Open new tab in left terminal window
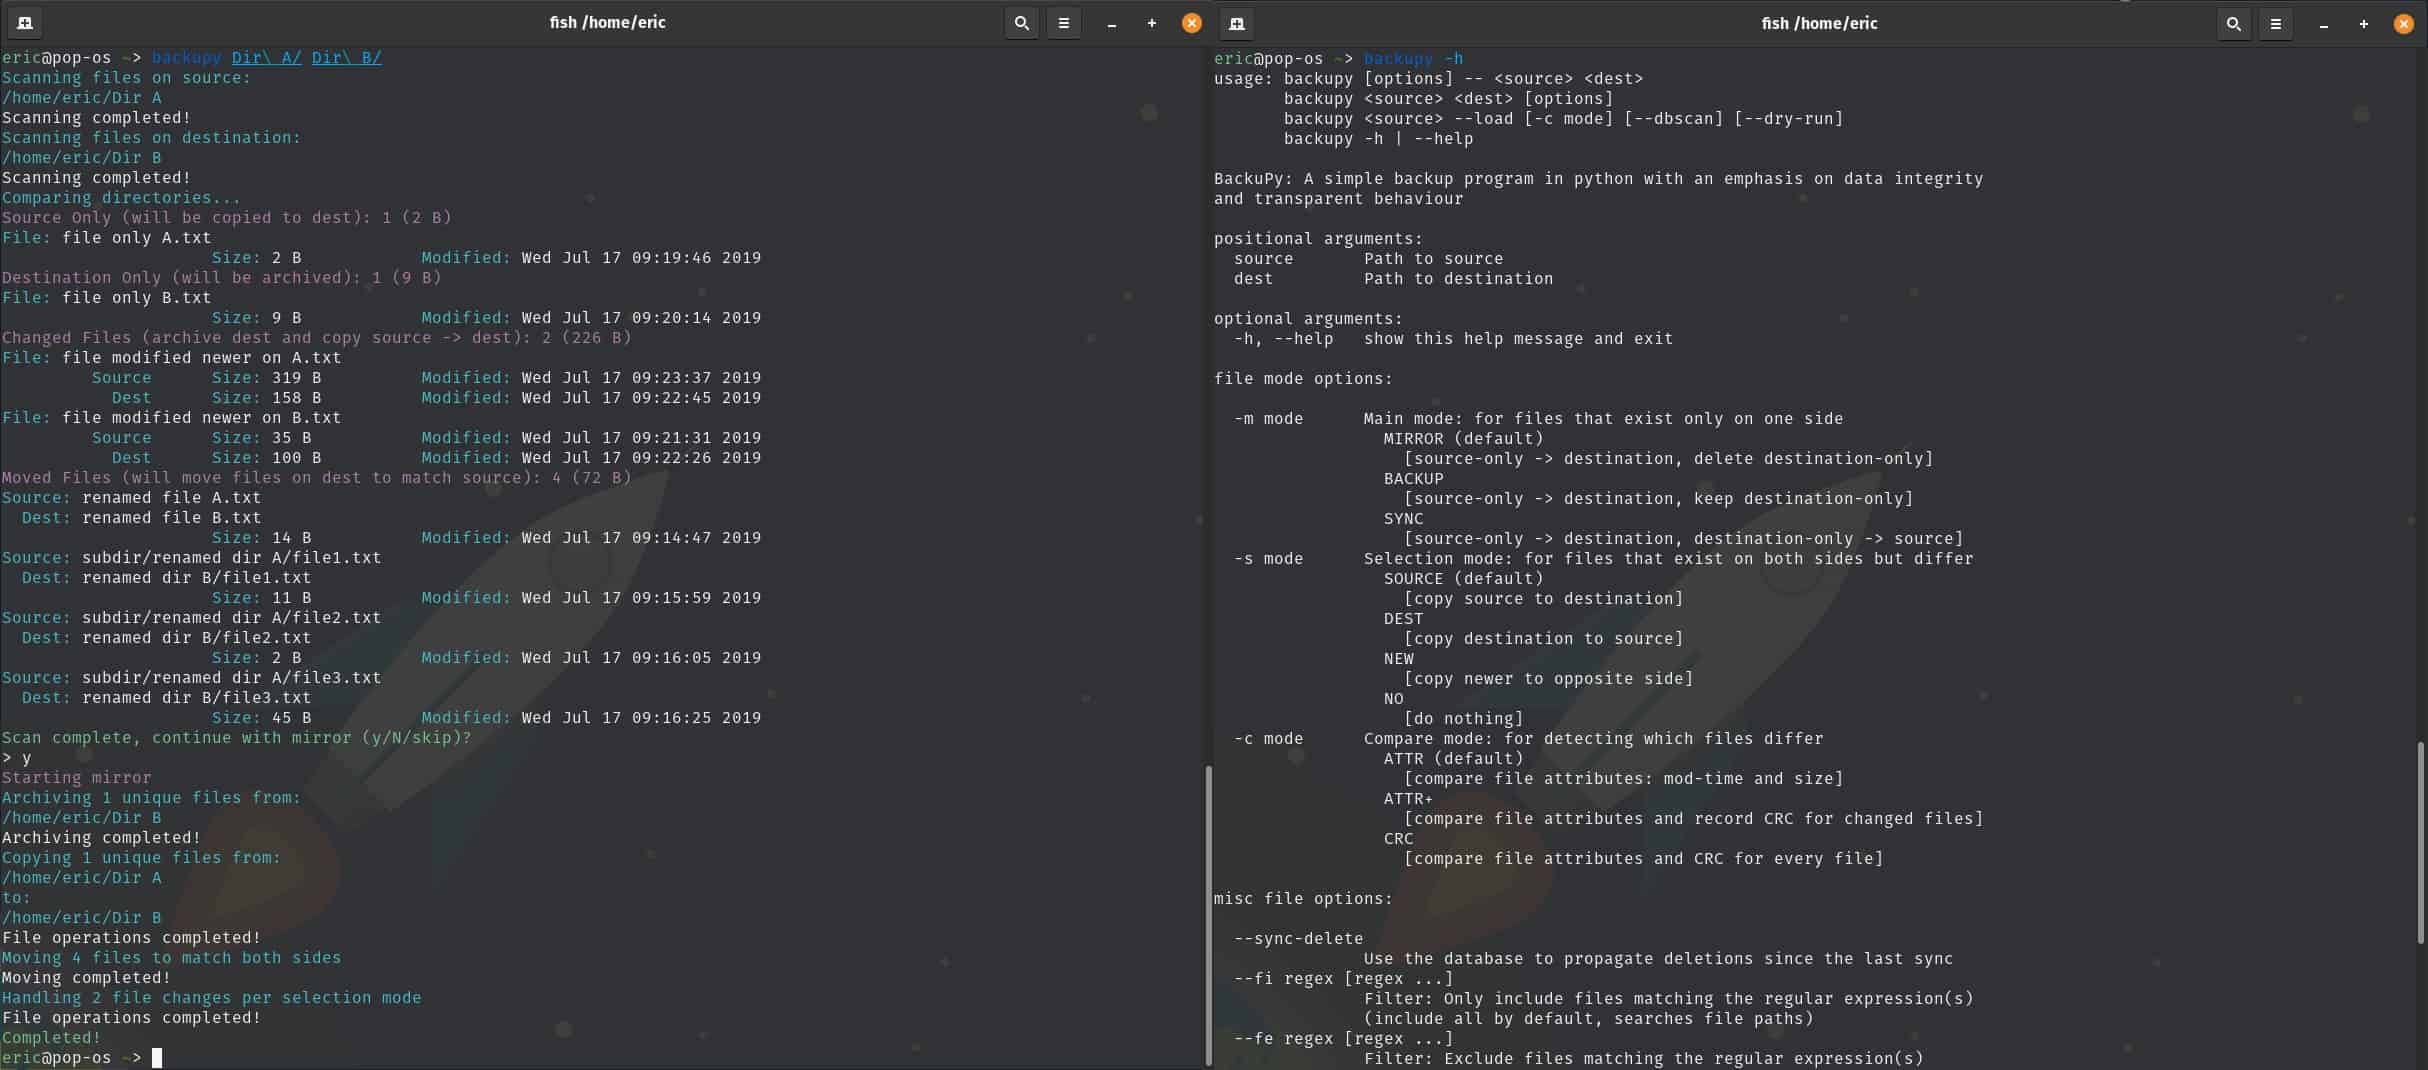The width and height of the screenshot is (2428, 1070). [x=24, y=22]
